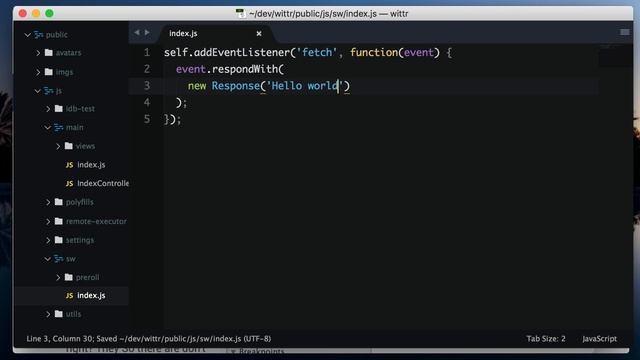The height and width of the screenshot is (360, 640).
Task: Open index.js under the main folder
Action: pos(91,165)
